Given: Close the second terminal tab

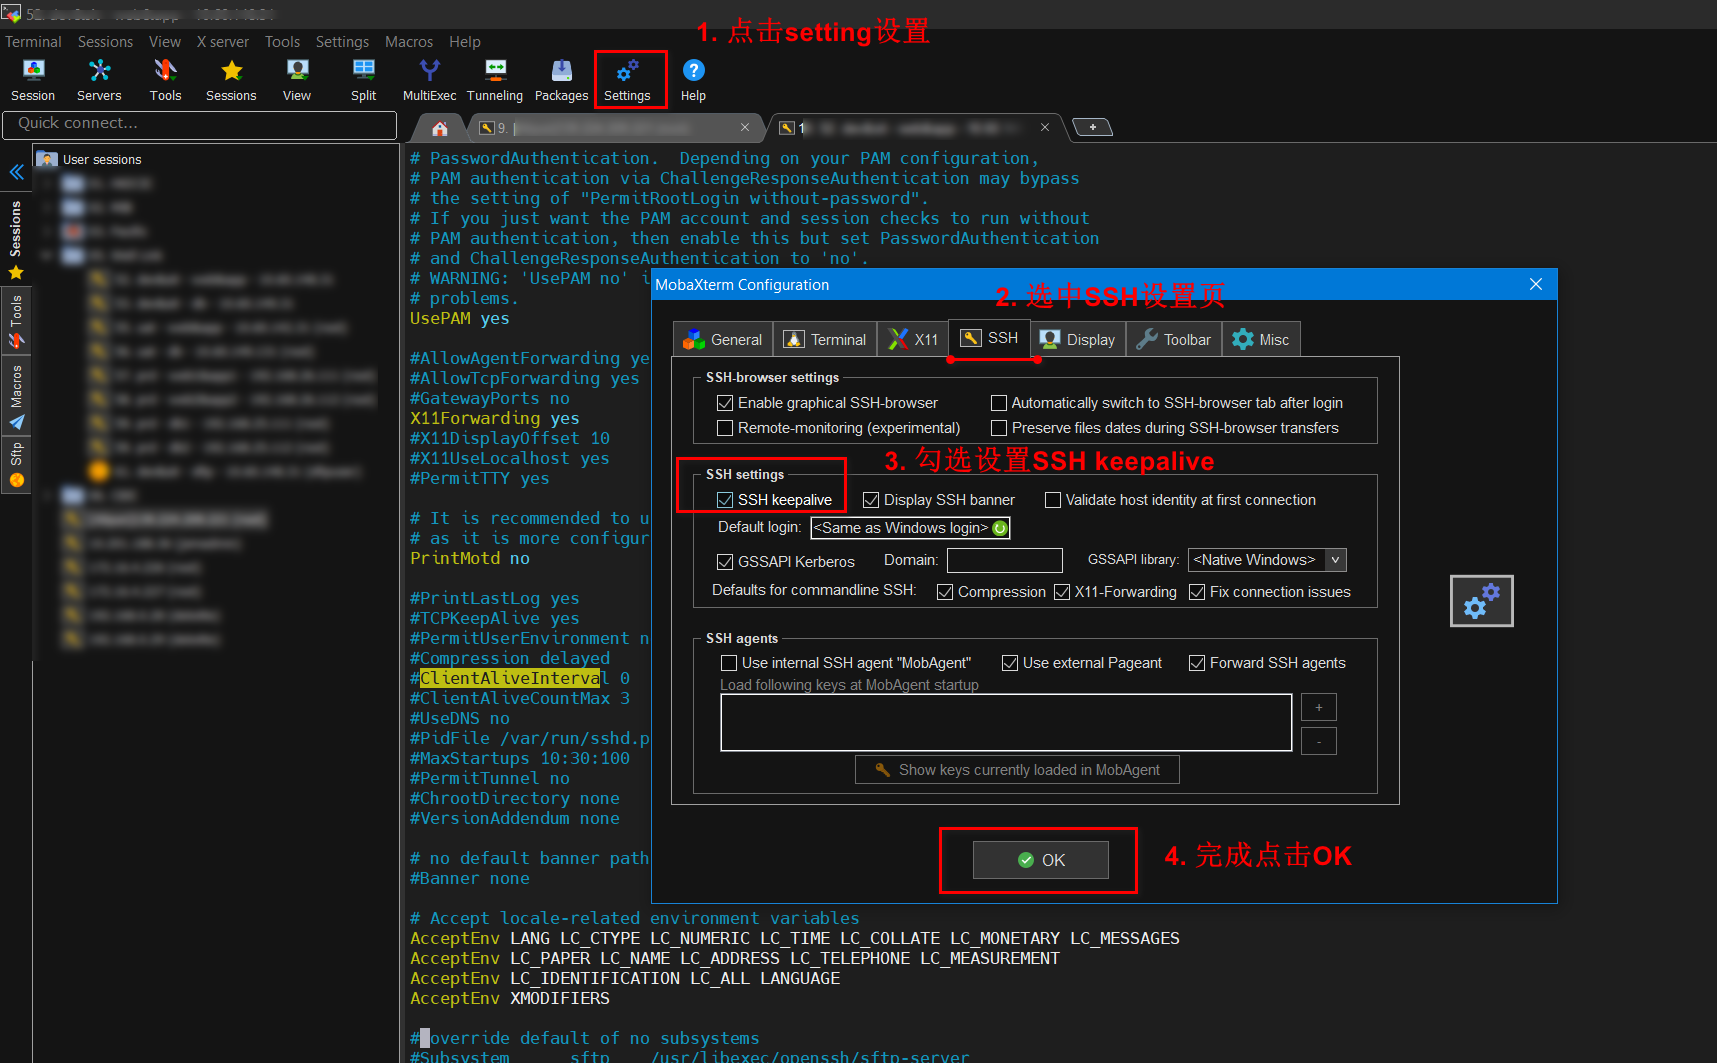Looking at the screenshot, I should 1045,127.
